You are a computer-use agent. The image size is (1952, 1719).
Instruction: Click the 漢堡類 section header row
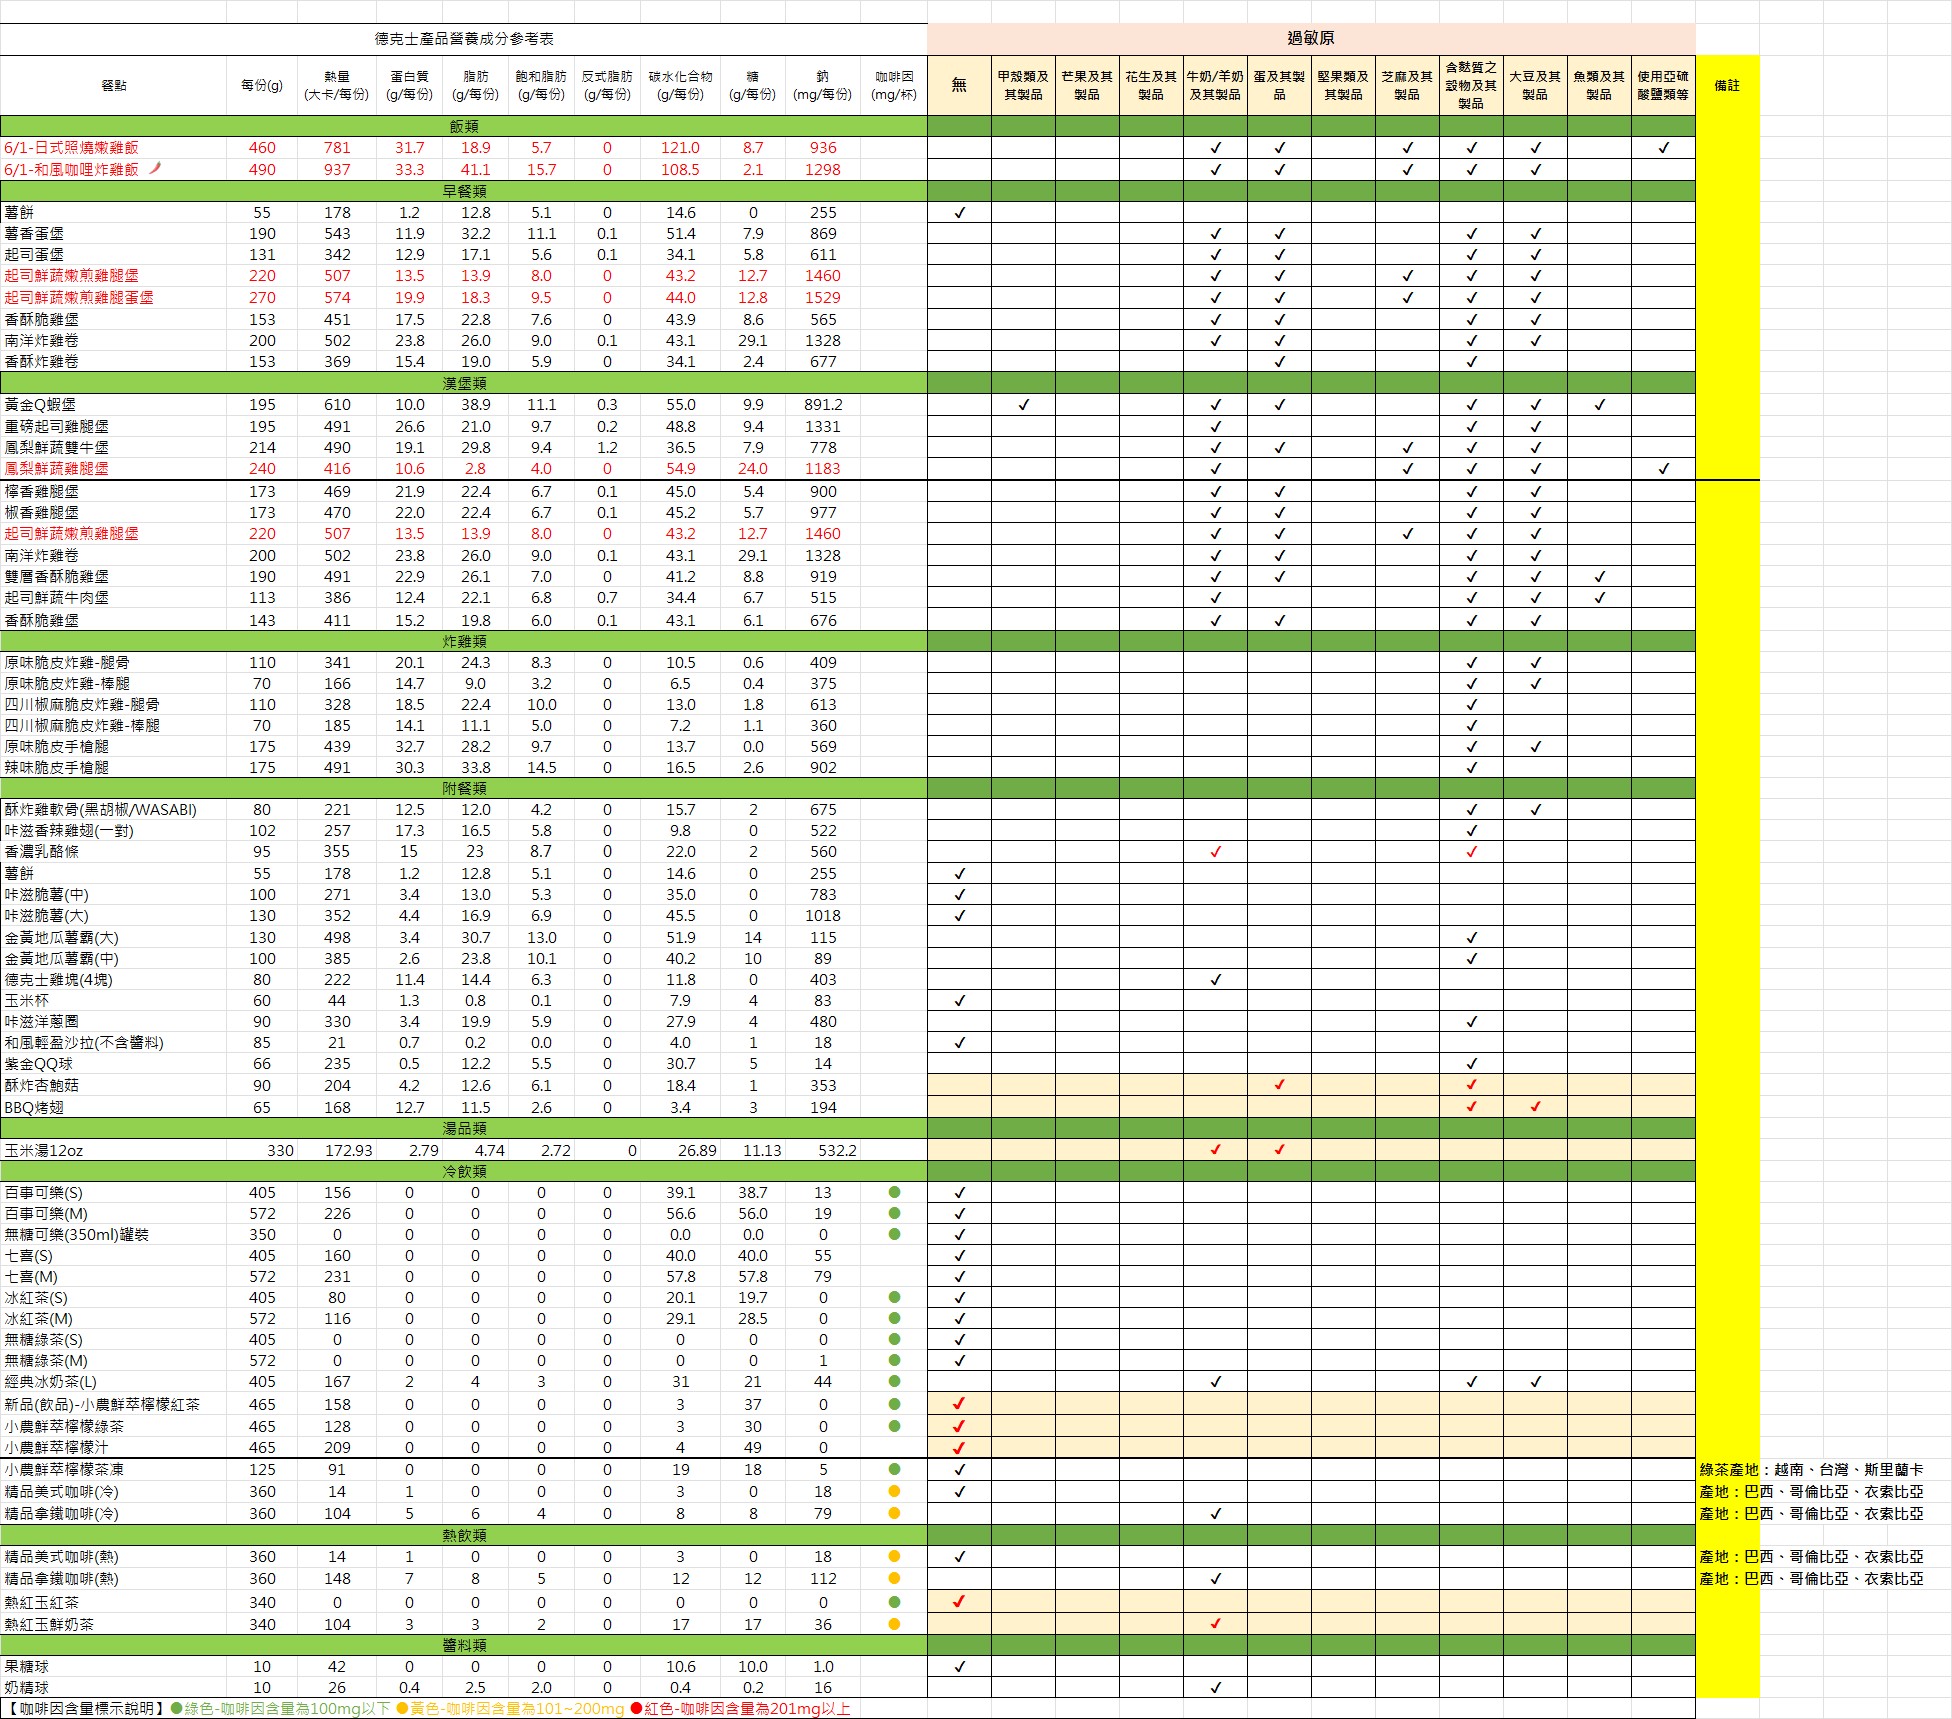[x=464, y=383]
